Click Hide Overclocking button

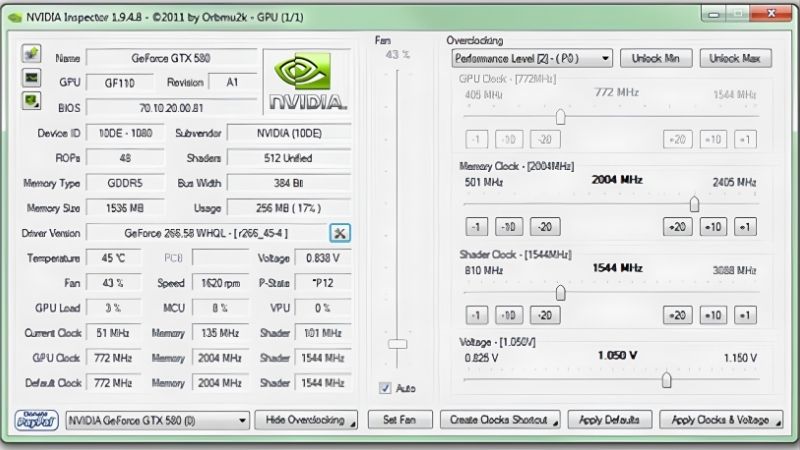pos(306,420)
